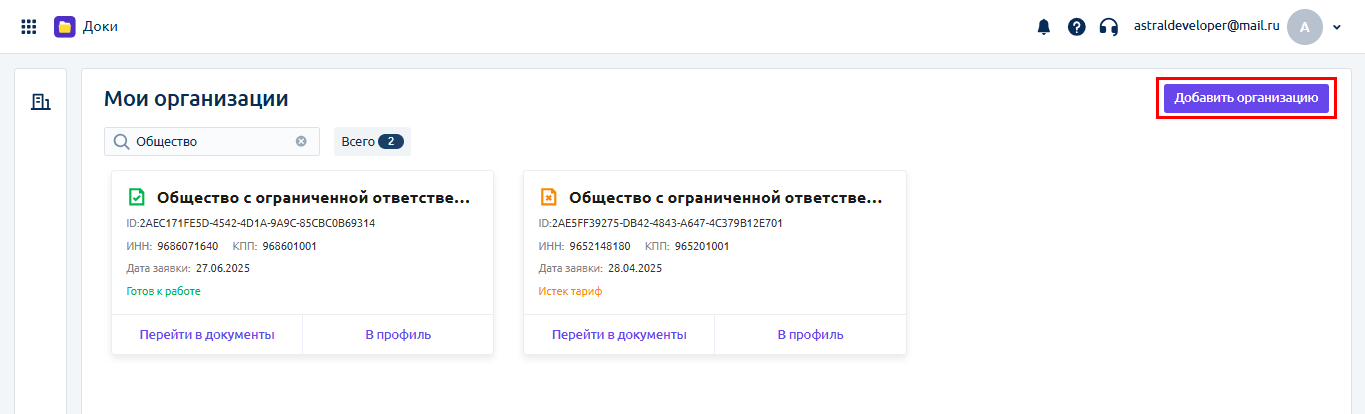
Task: Focus the search field containing Общество
Action: click(212, 142)
